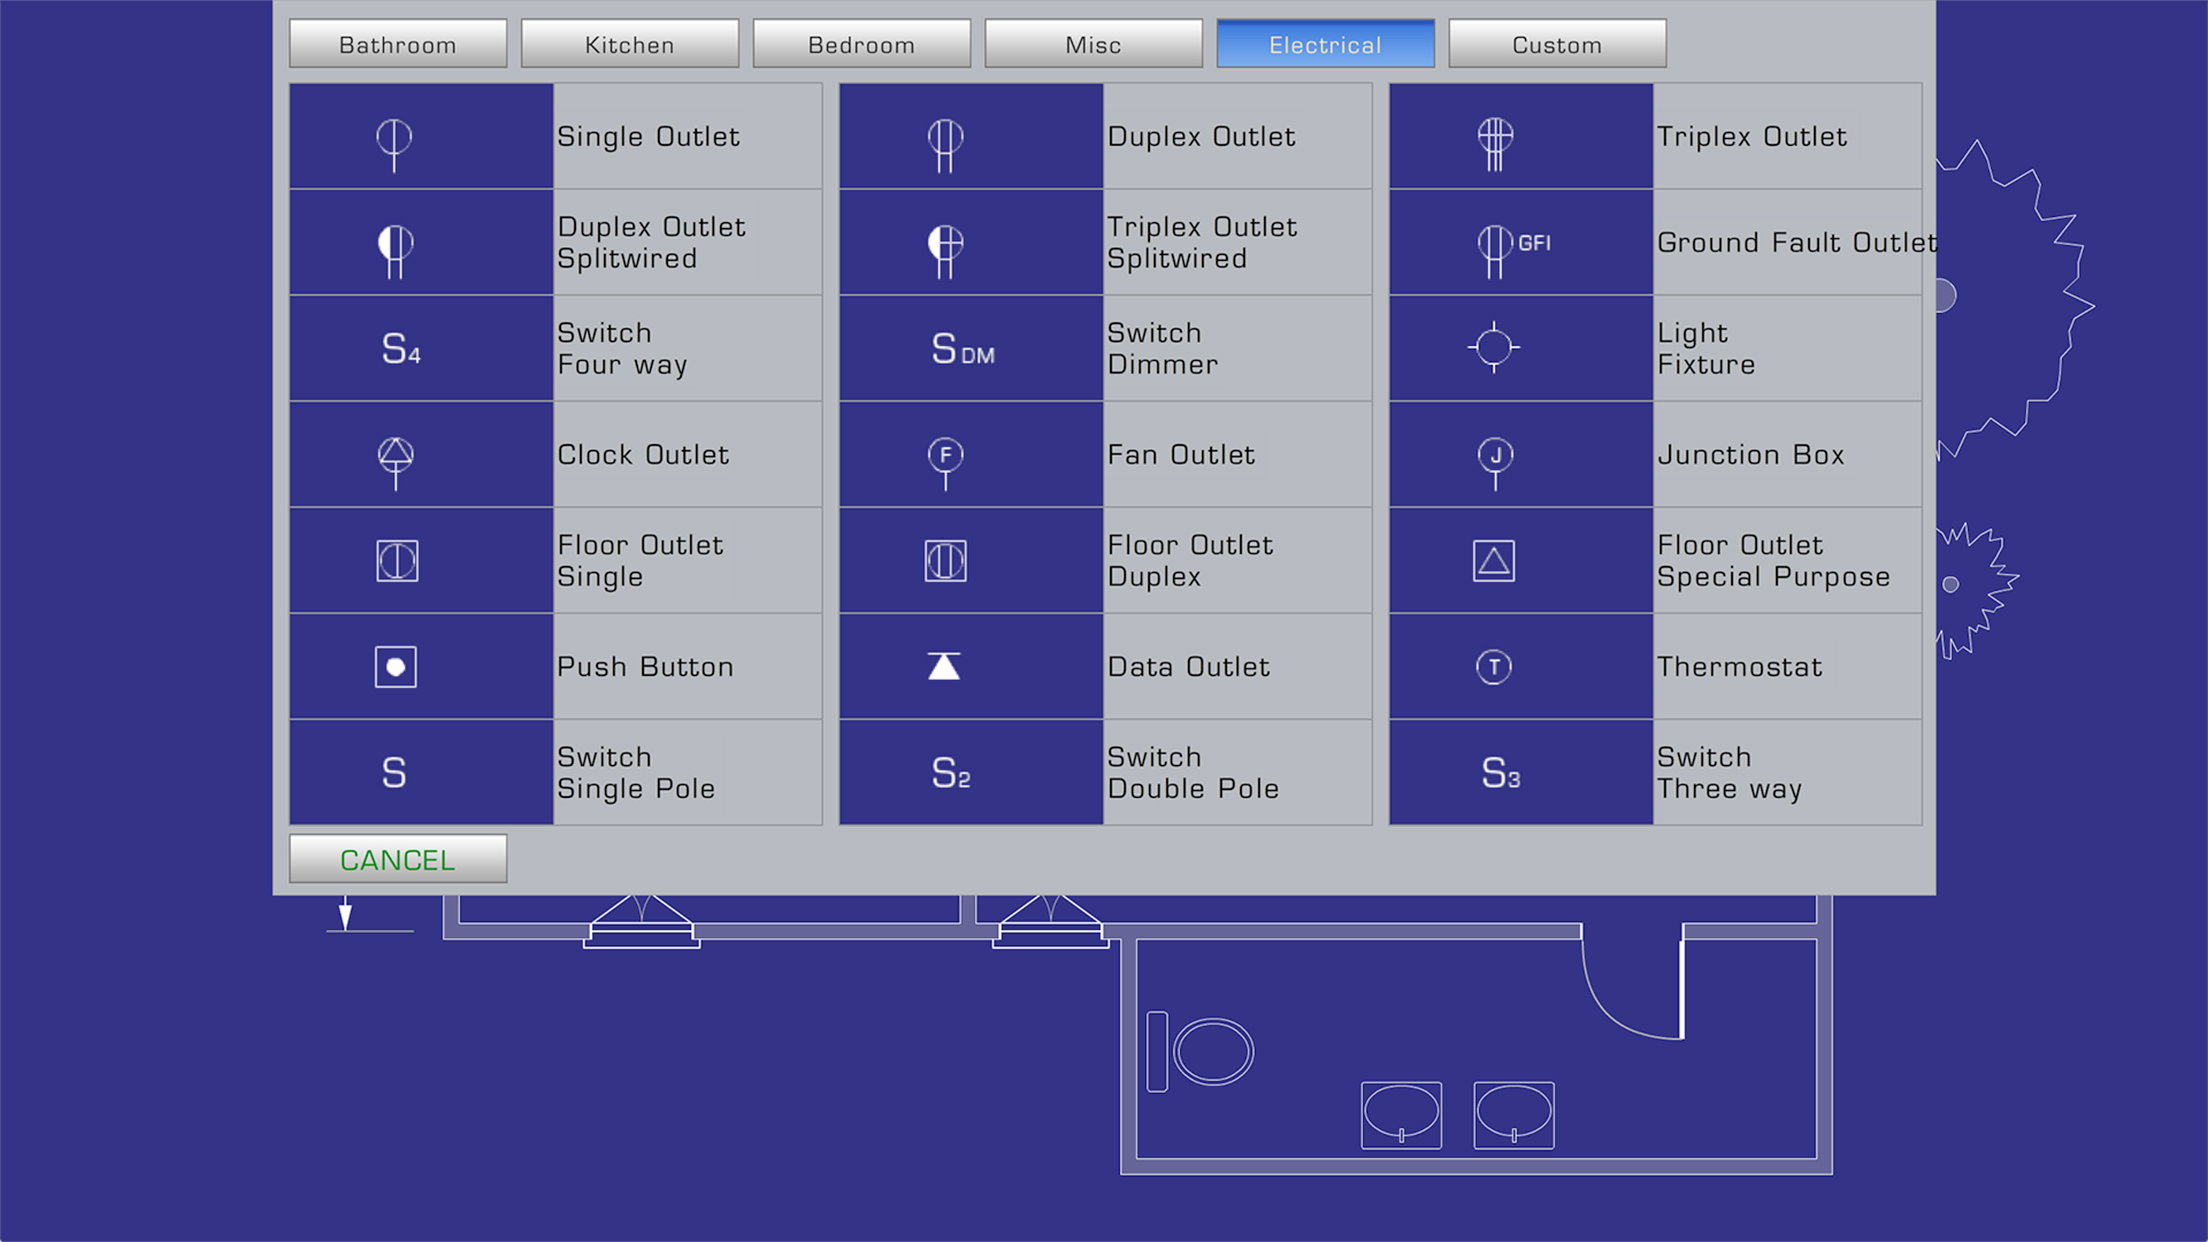Pick the Data Outlet triangle icon
This screenshot has height=1242, width=2208.
[x=944, y=667]
